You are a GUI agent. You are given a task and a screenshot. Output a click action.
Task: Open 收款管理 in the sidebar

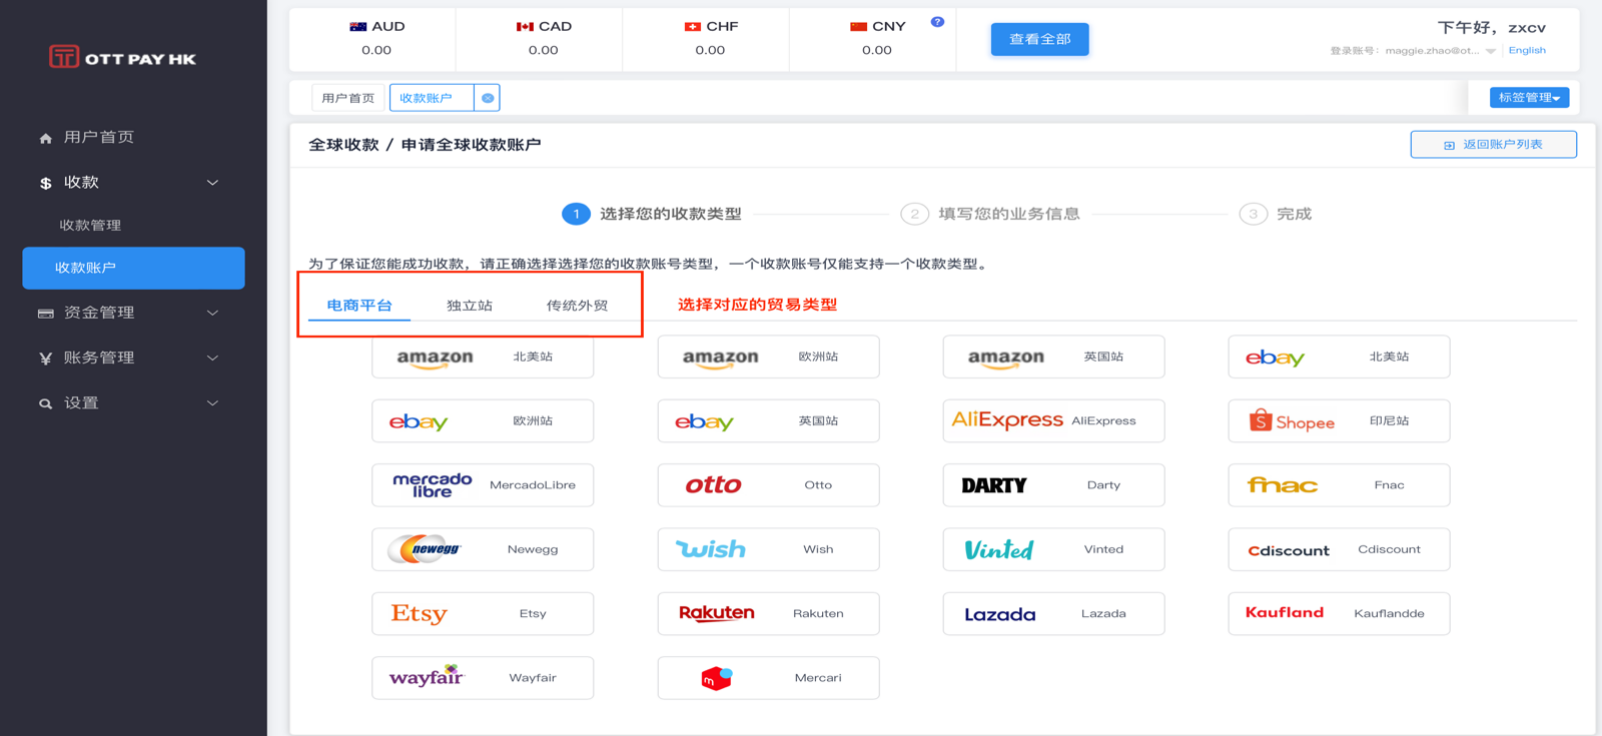click(90, 225)
